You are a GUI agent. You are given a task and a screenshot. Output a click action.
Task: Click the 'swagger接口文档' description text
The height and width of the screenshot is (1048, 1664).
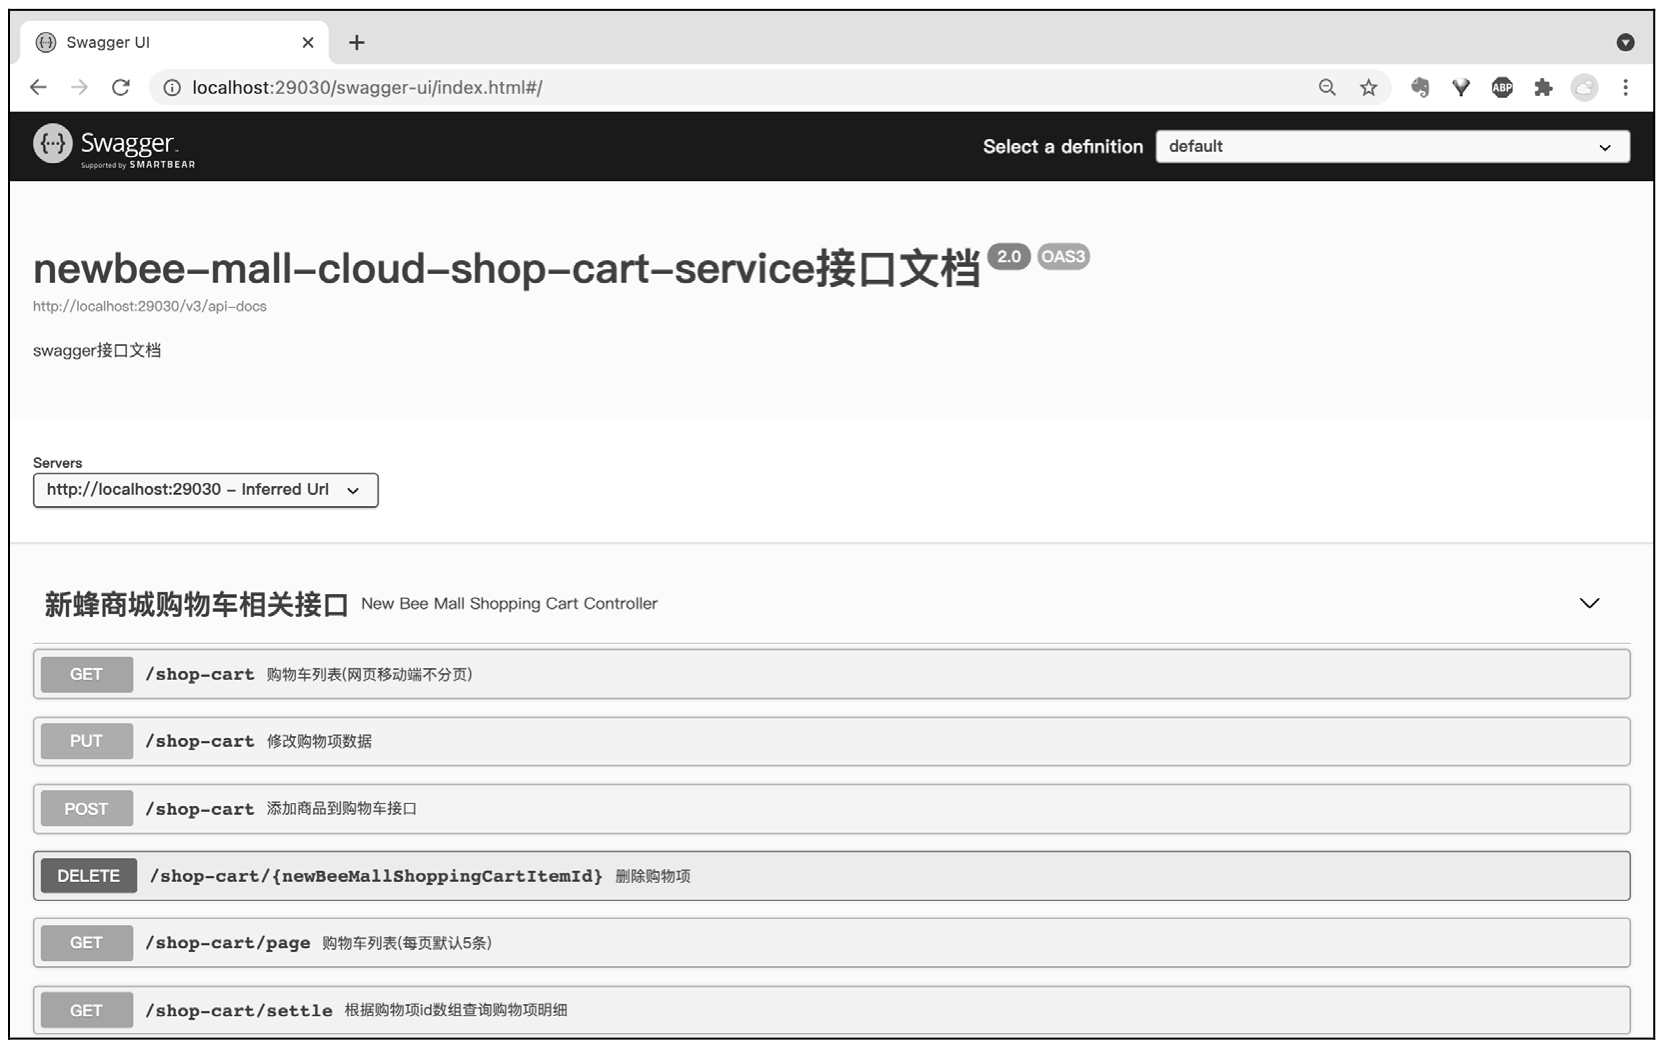[x=97, y=350]
